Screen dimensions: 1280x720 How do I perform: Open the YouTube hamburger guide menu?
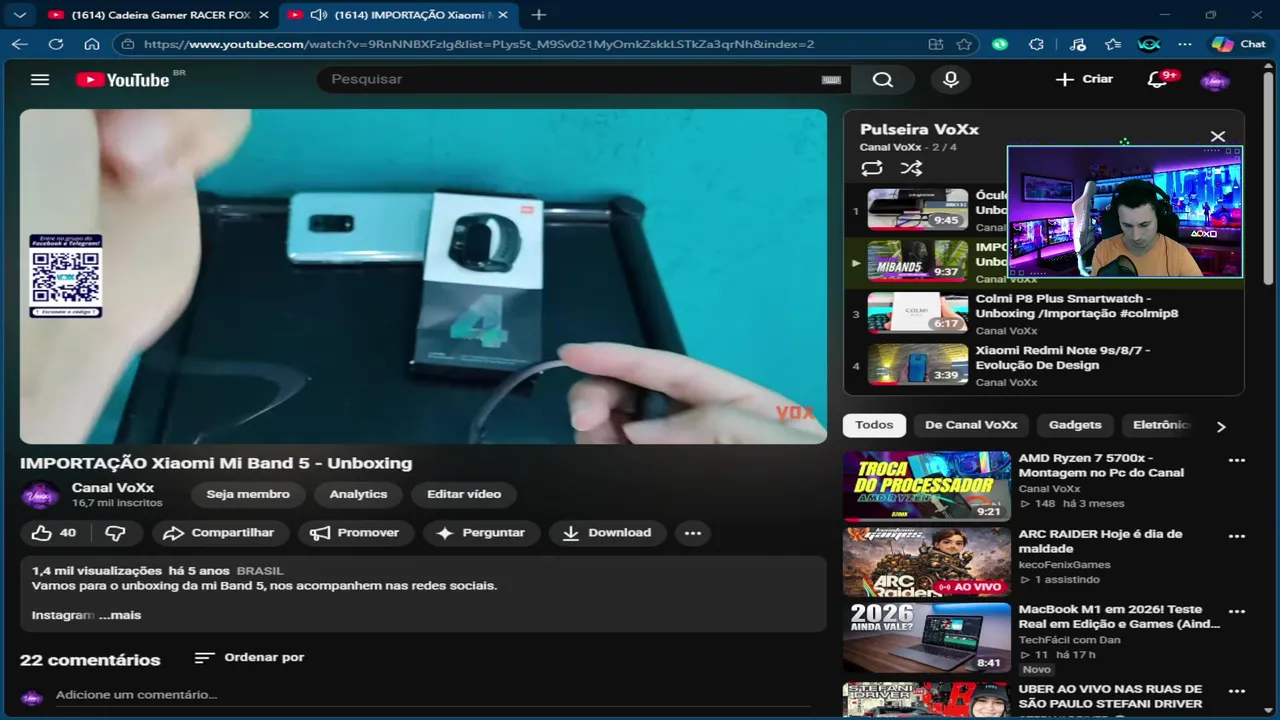[x=40, y=79]
